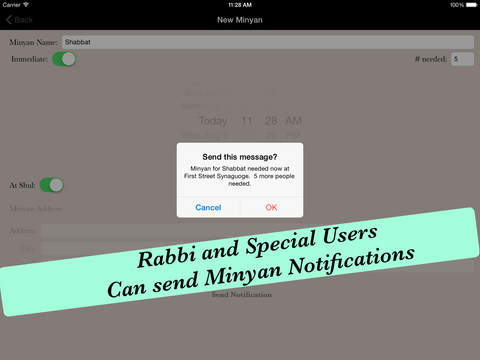
Task: Select AM in the time picker
Action: click(294, 121)
